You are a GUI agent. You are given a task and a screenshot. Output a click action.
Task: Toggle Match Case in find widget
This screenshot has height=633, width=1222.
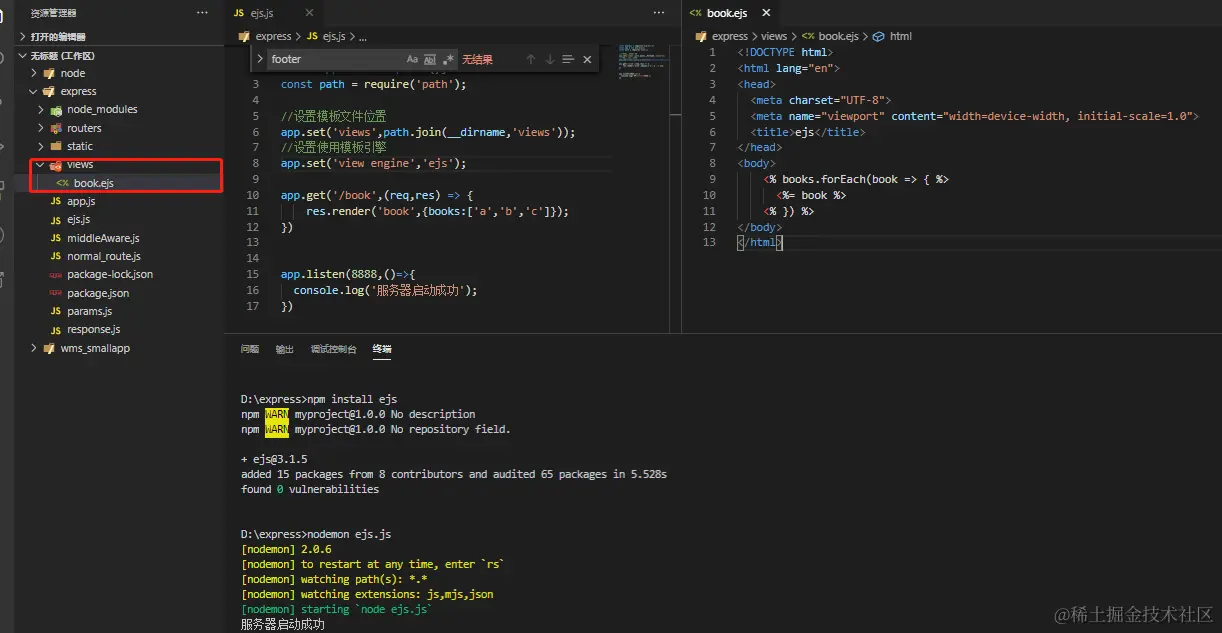412,60
